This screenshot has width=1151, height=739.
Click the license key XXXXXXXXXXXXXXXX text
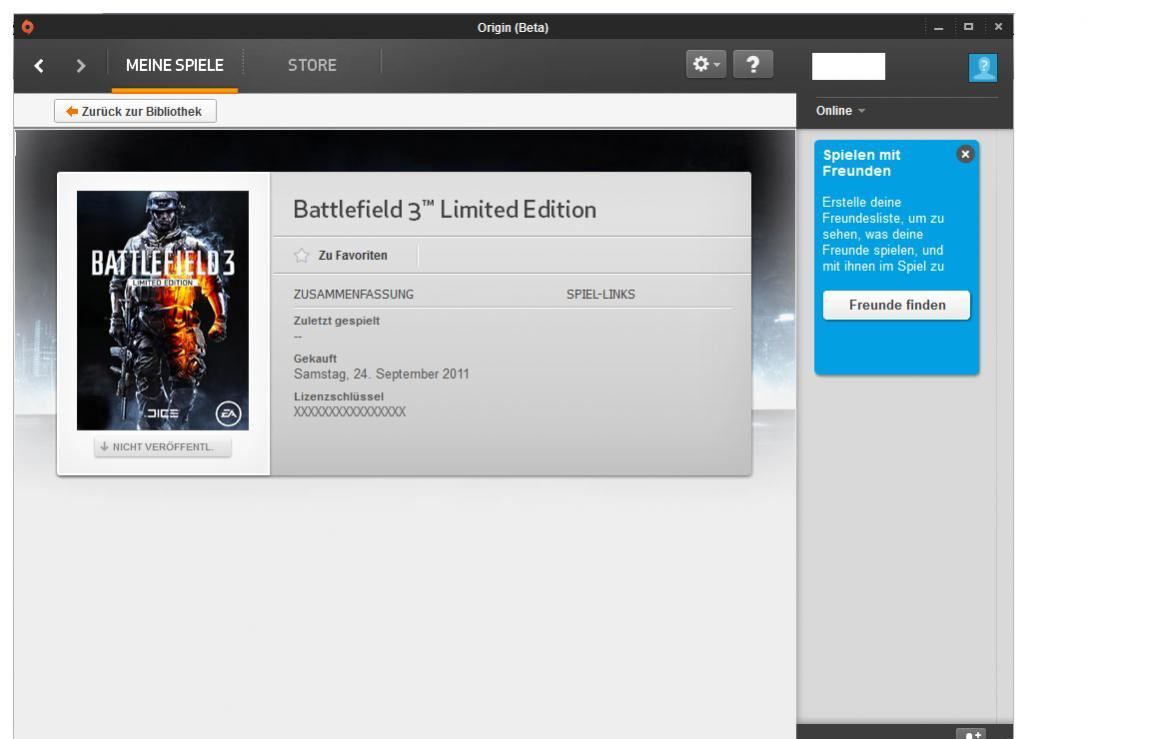tap(349, 412)
